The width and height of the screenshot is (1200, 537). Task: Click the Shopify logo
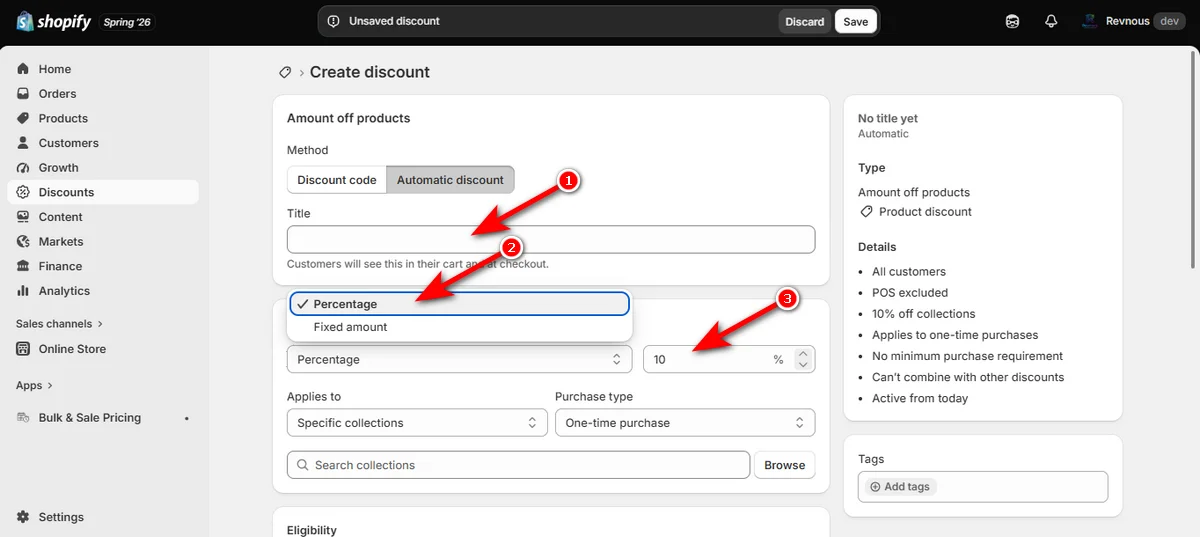[52, 21]
